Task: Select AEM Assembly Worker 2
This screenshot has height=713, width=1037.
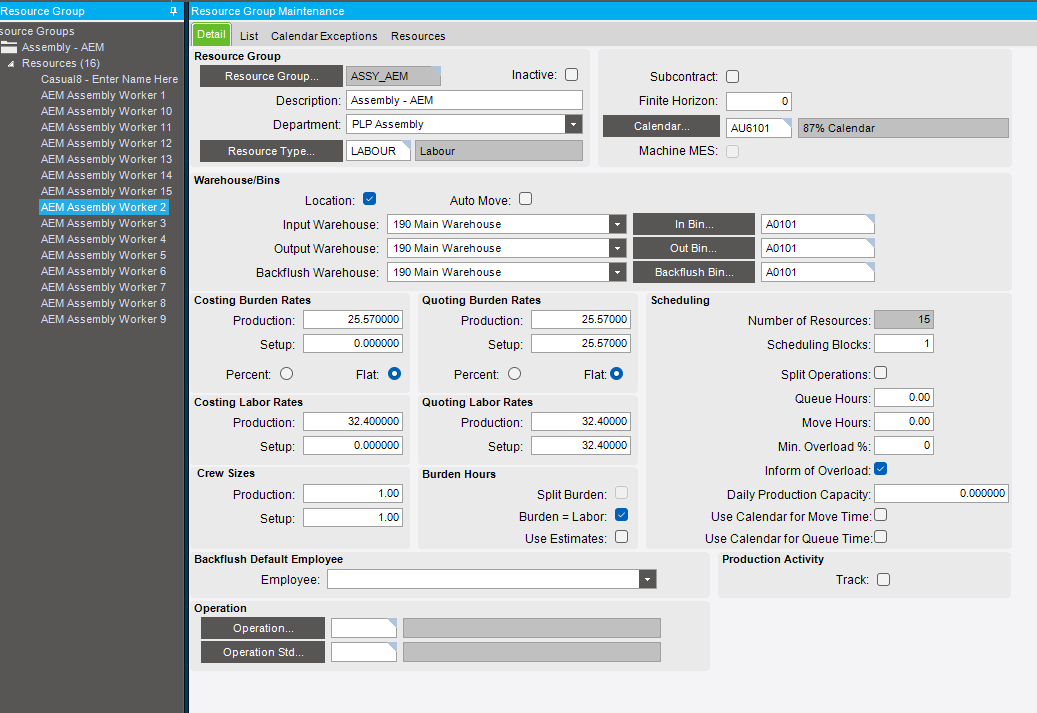Action: tap(103, 207)
